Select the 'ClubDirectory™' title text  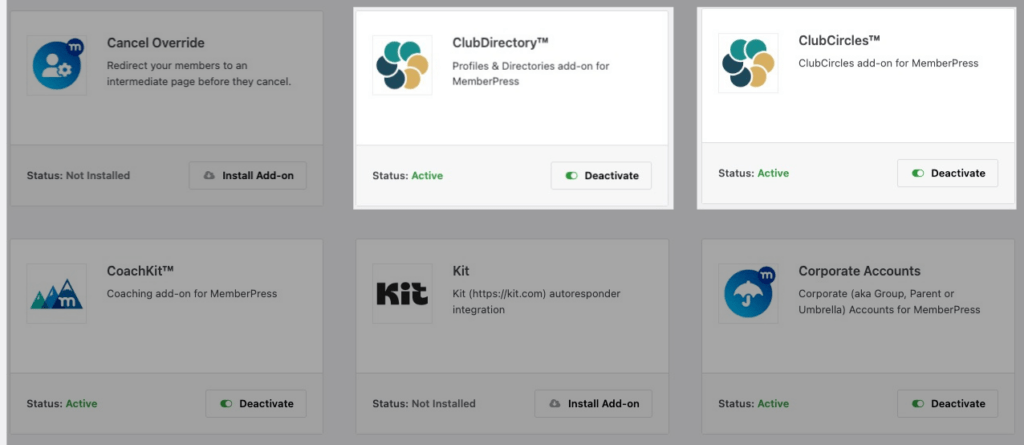(500, 43)
